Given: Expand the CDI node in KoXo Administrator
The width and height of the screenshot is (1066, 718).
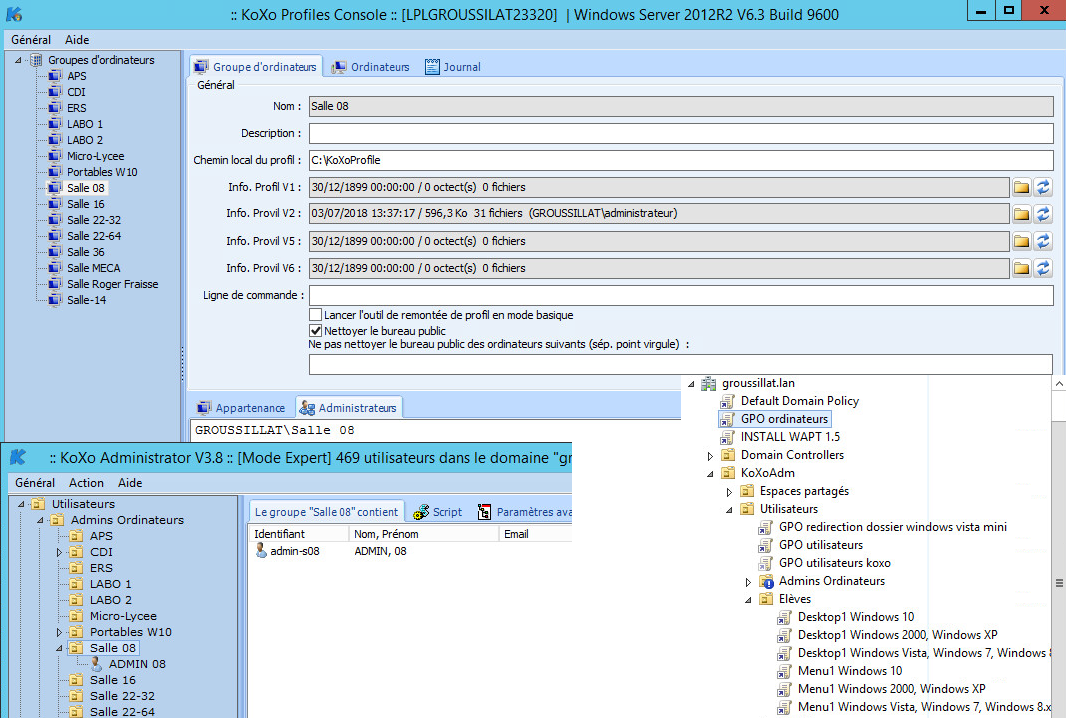Looking at the screenshot, I should pos(59,552).
